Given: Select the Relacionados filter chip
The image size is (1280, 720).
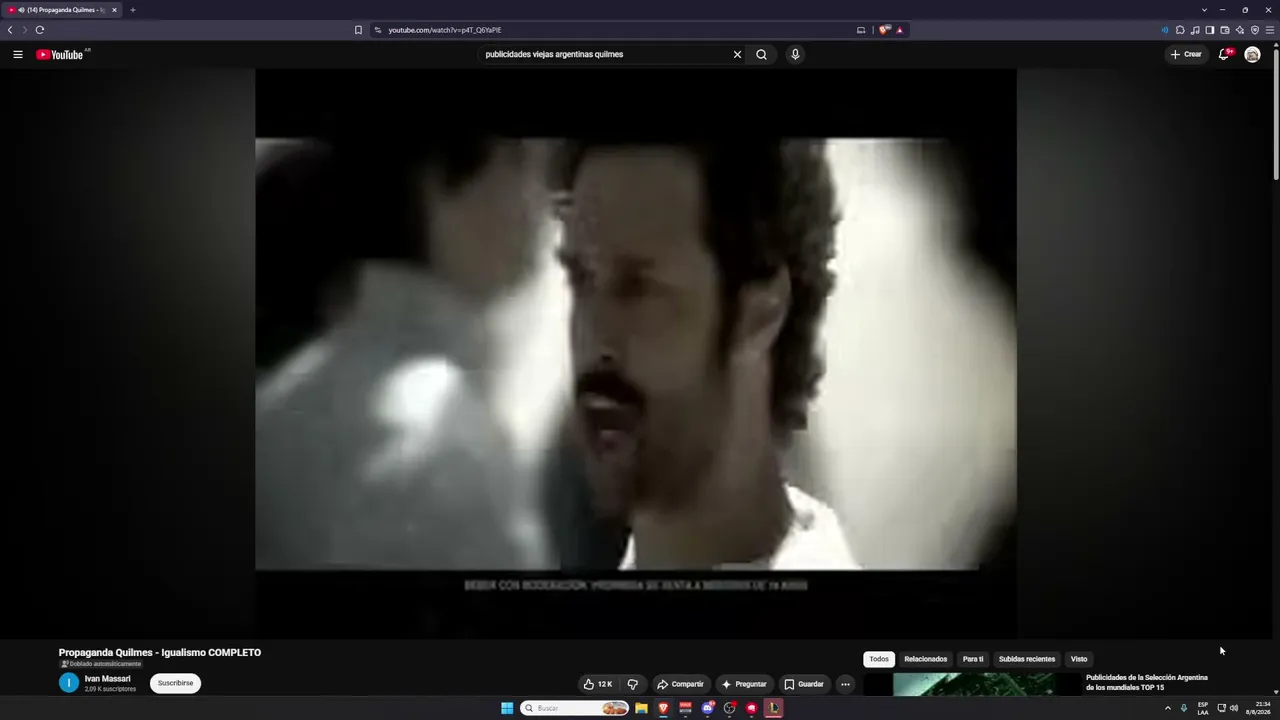Looking at the screenshot, I should pyautogui.click(x=925, y=659).
